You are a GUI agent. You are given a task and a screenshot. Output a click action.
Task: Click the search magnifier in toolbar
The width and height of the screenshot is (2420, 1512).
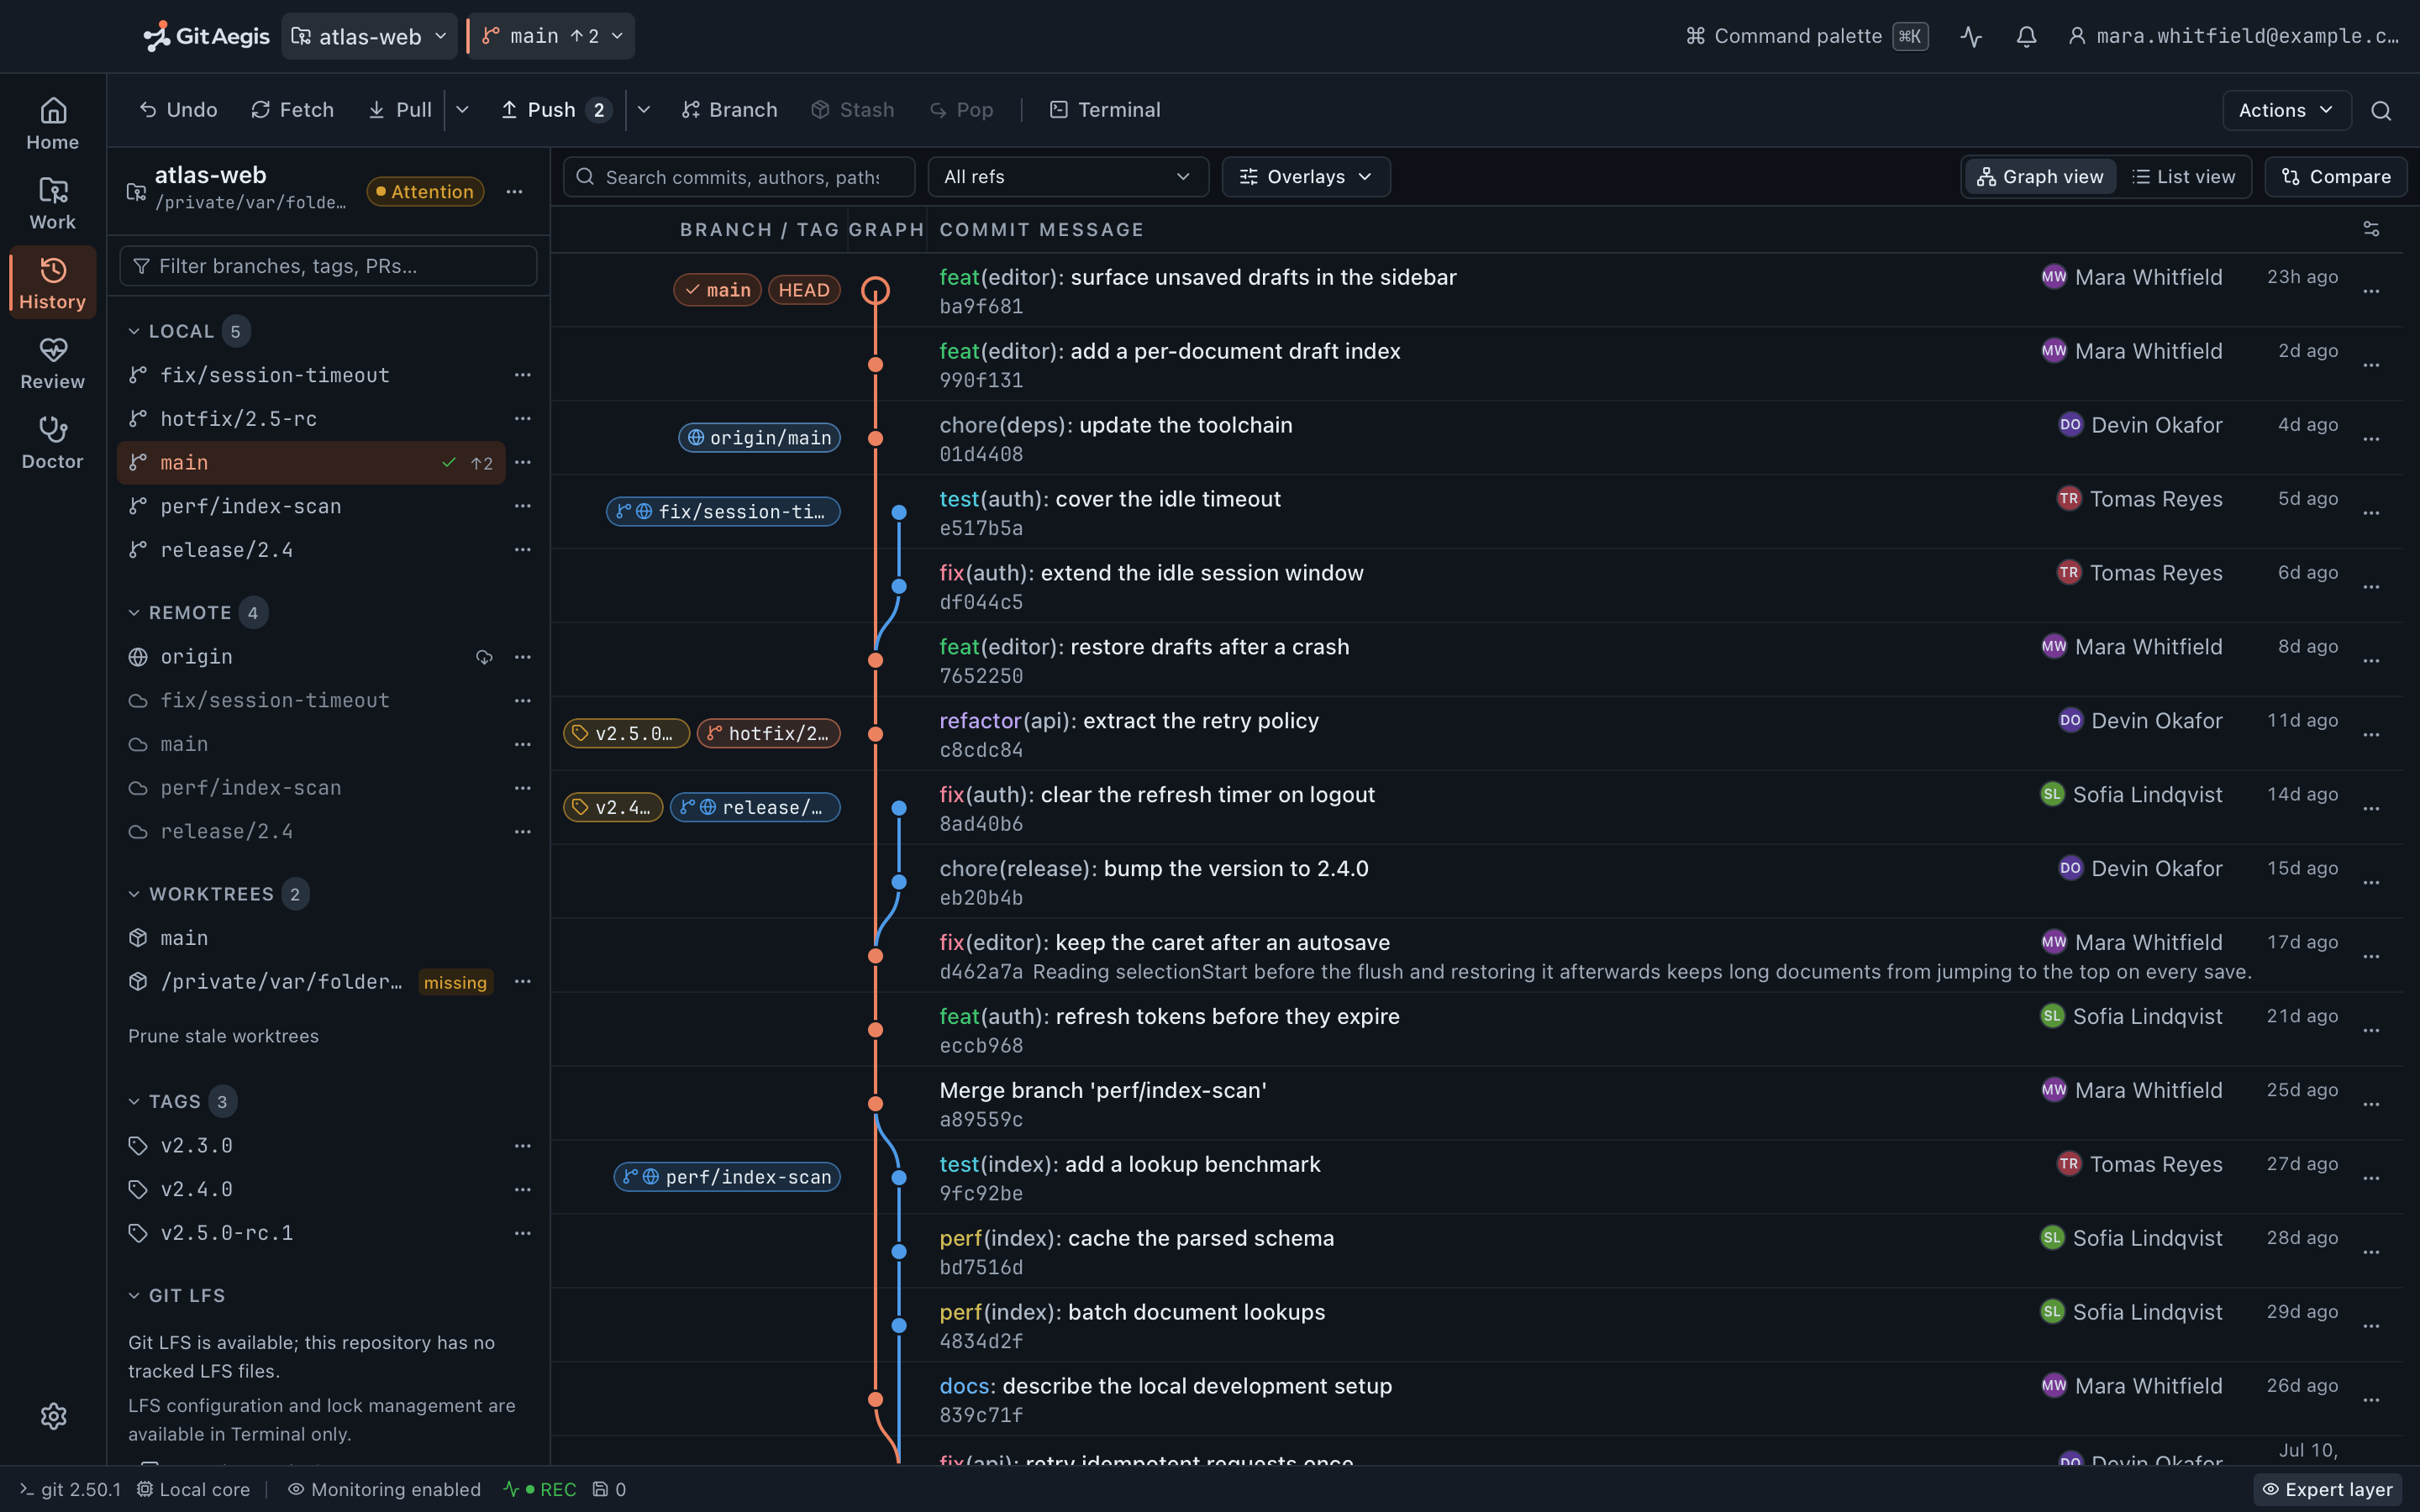(x=2381, y=110)
